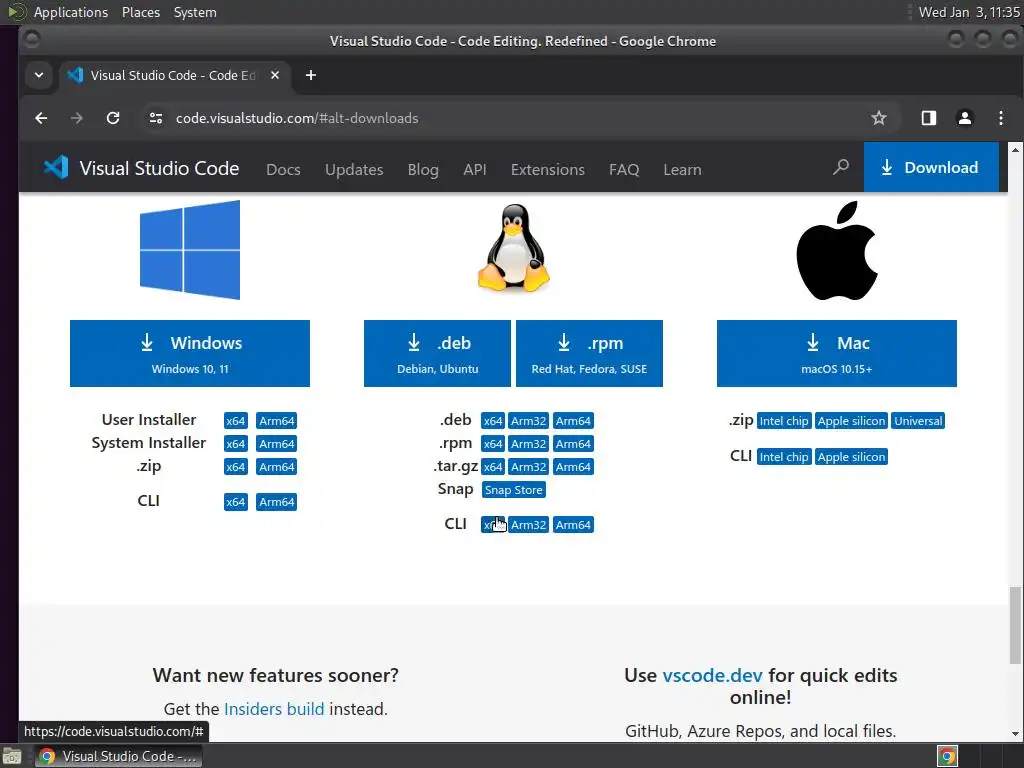Download the Mac macOS 10.15+ build
The width and height of the screenshot is (1024, 768).
pyautogui.click(x=837, y=353)
